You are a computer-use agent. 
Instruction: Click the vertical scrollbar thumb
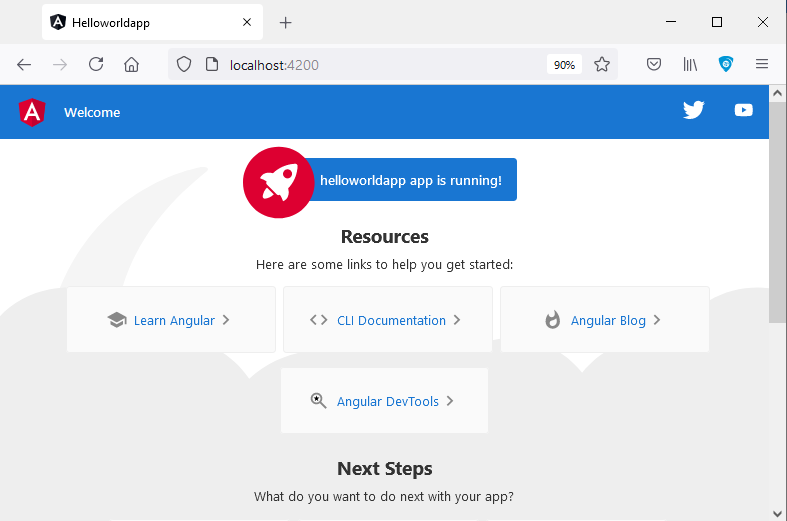[777, 212]
